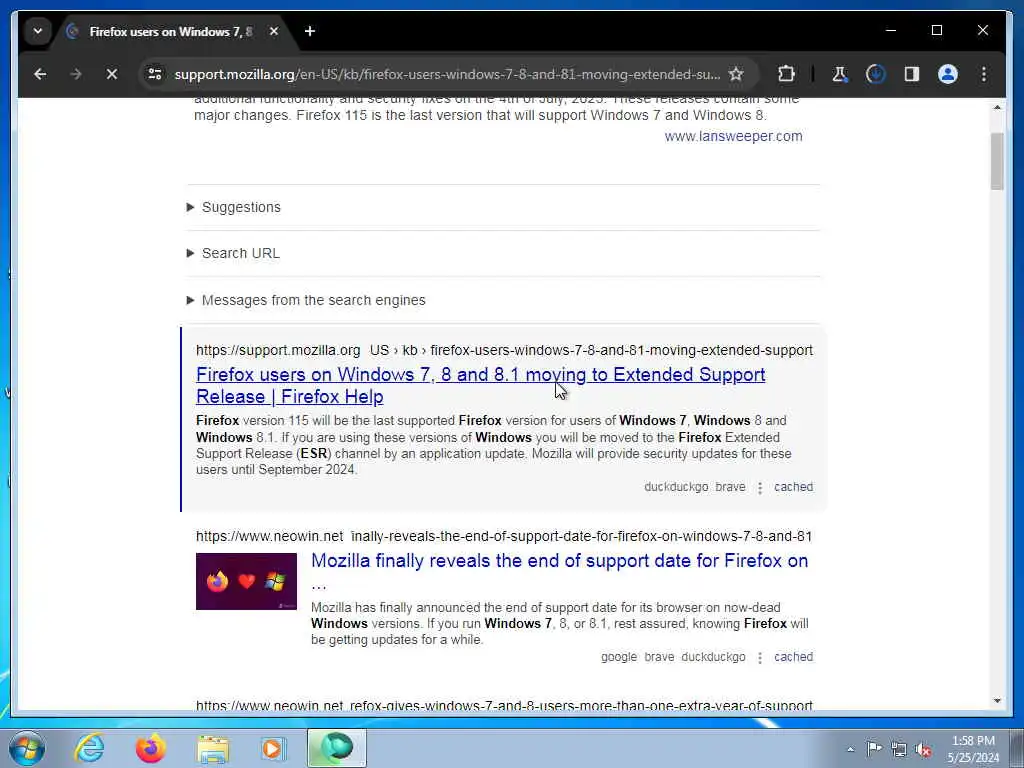This screenshot has width=1024, height=768.
Task: Click the support.mozilla.org address bar
Action: (x=447, y=74)
